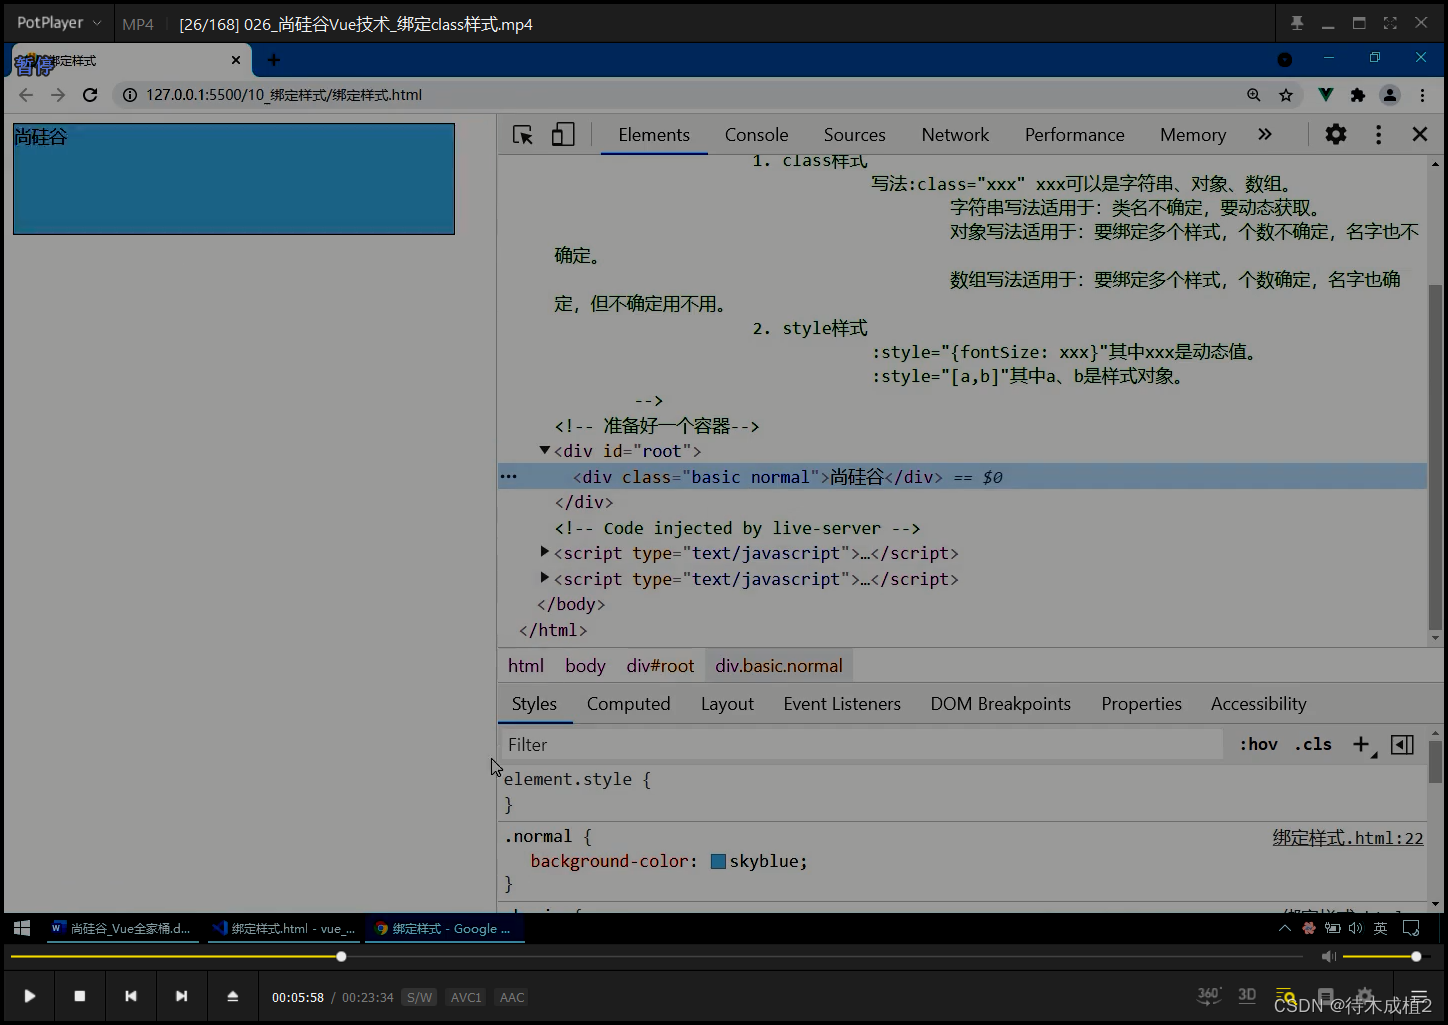
Task: Open the Event Listeners pane
Action: coord(842,704)
